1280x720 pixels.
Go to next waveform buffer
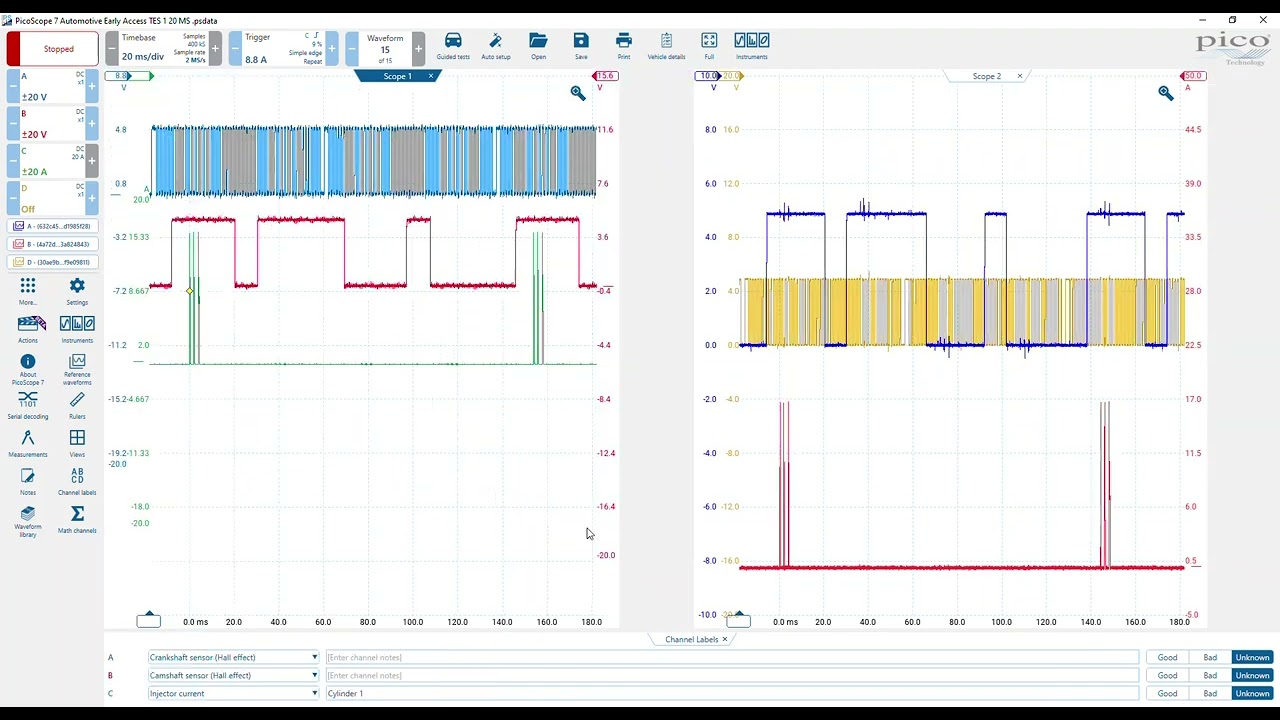point(418,48)
